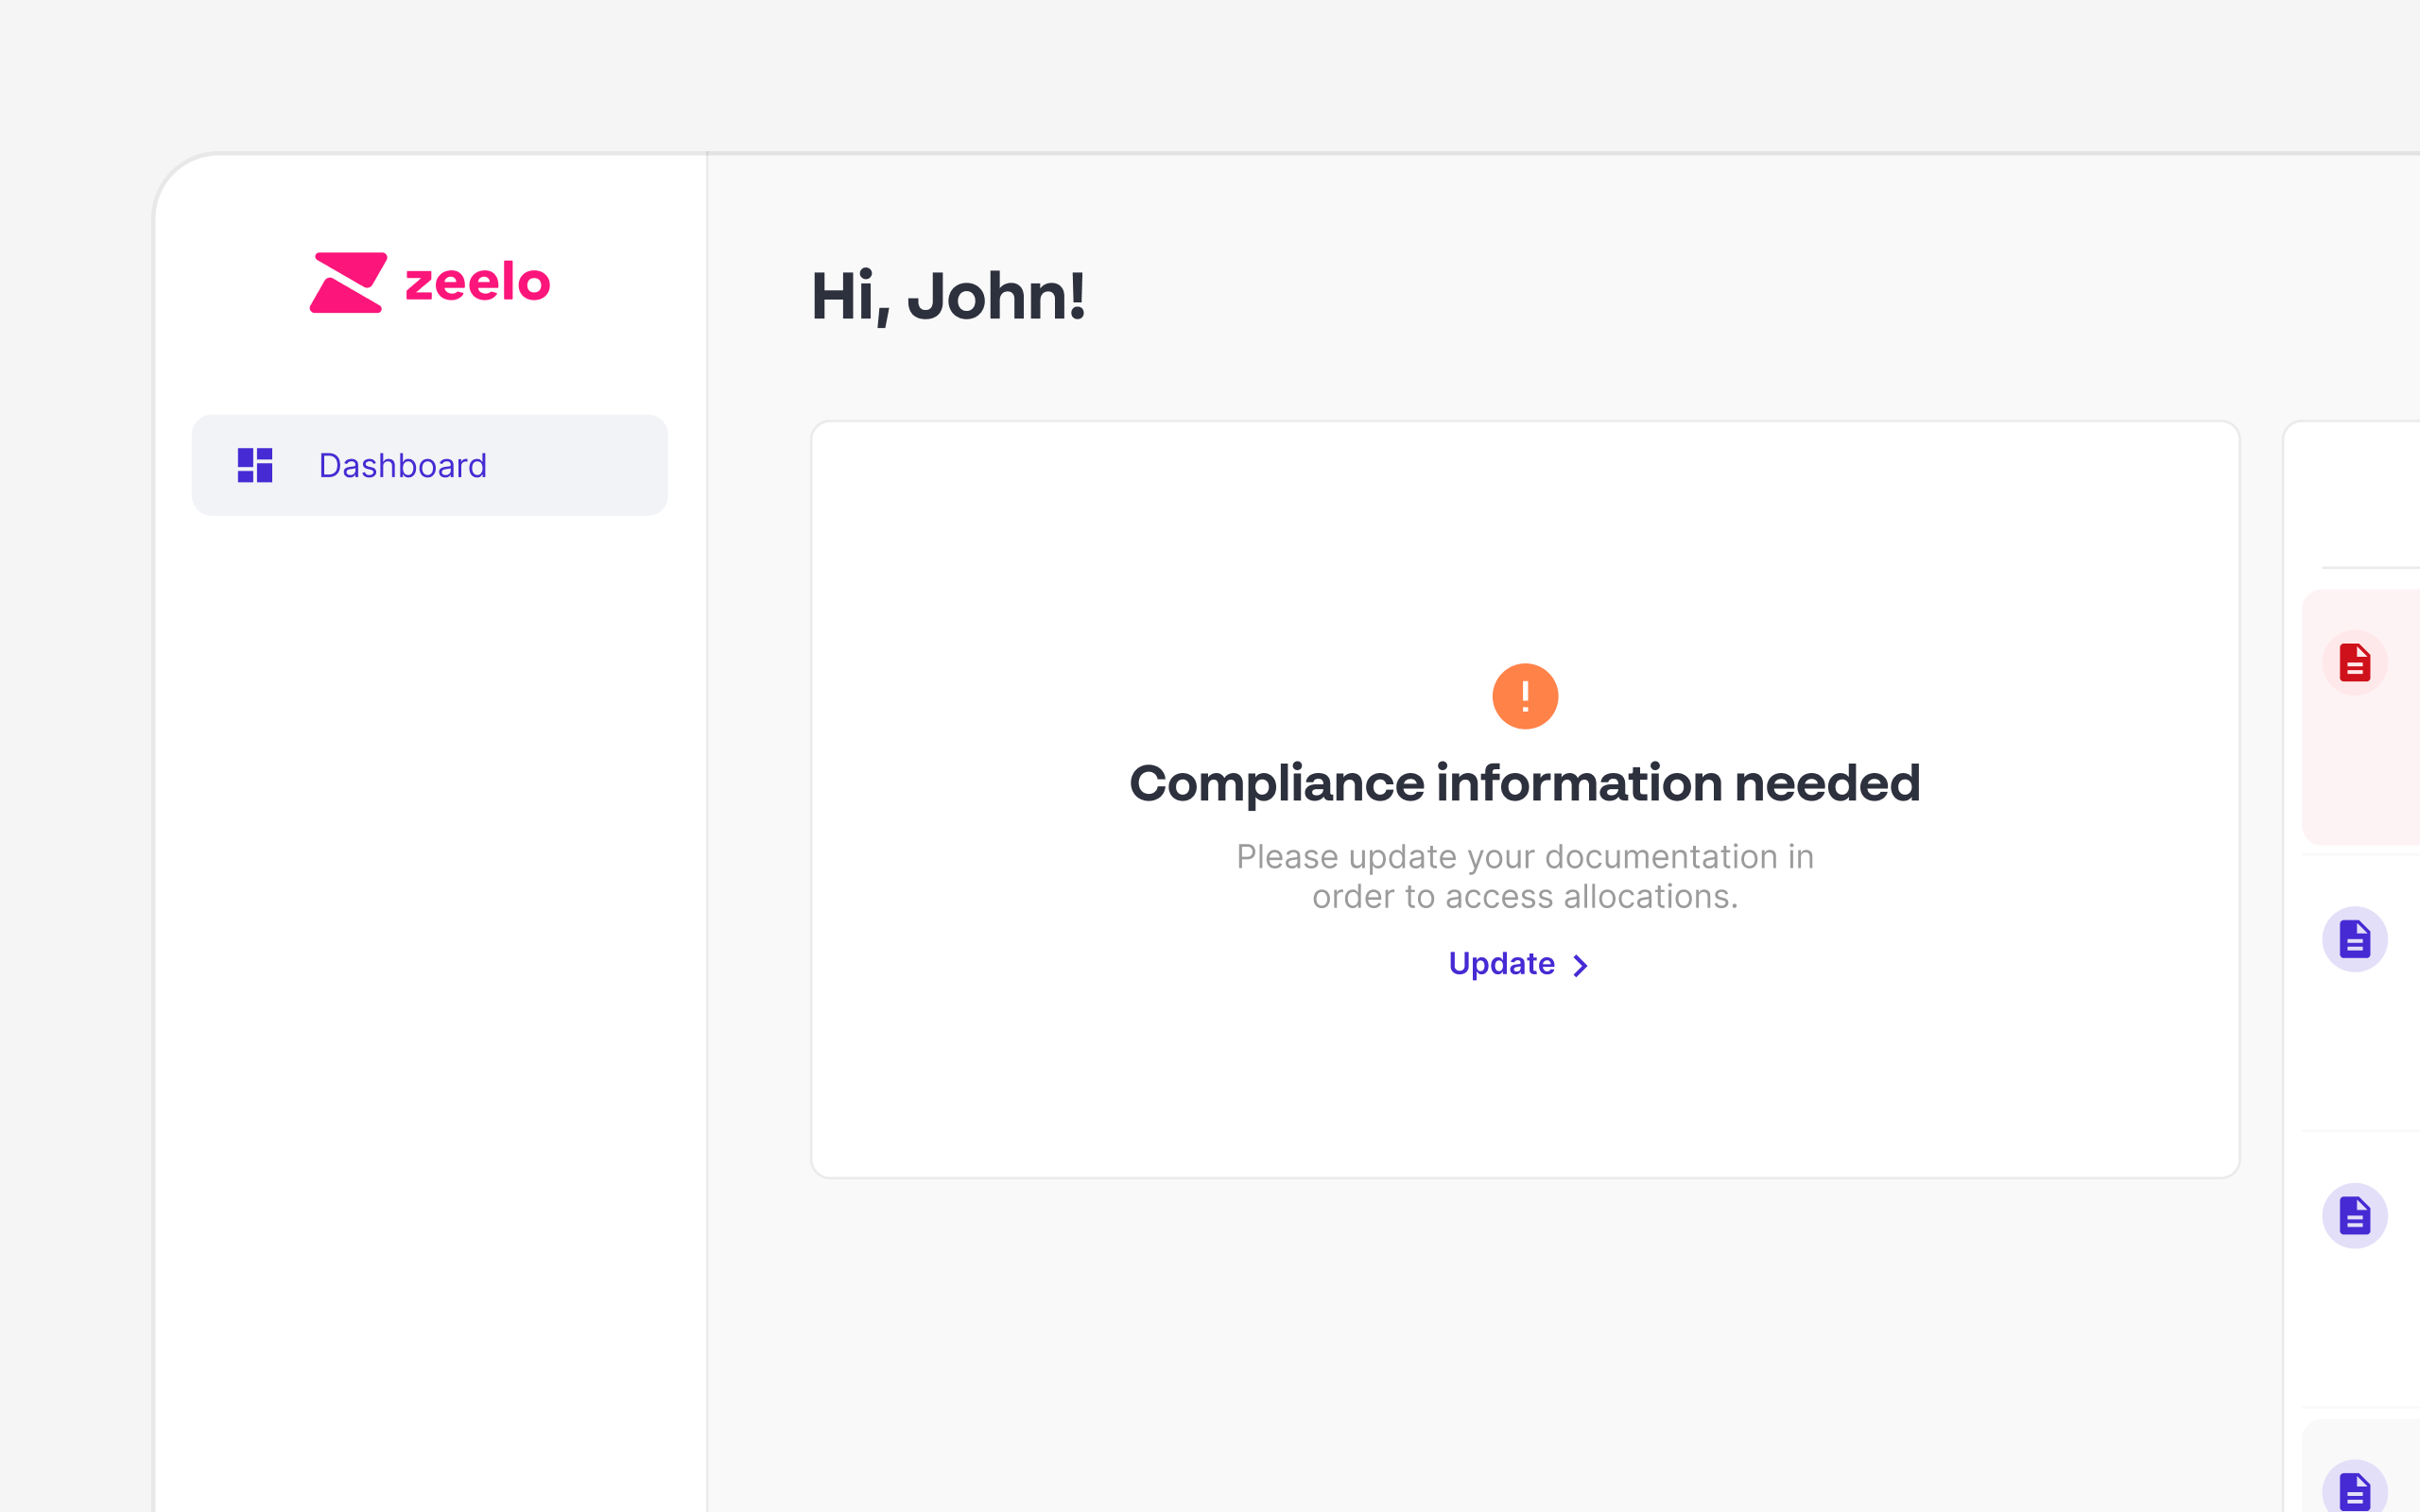Open the red document icon item
This screenshot has width=2420, height=1512.
[x=2355, y=662]
